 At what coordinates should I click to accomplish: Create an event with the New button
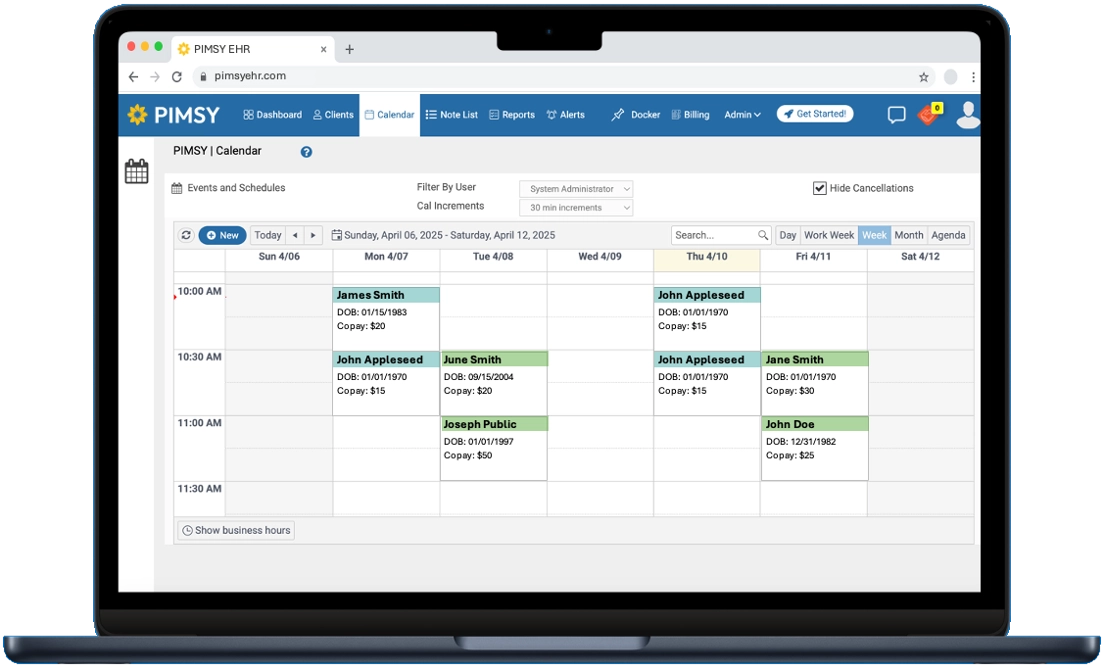[222, 235]
